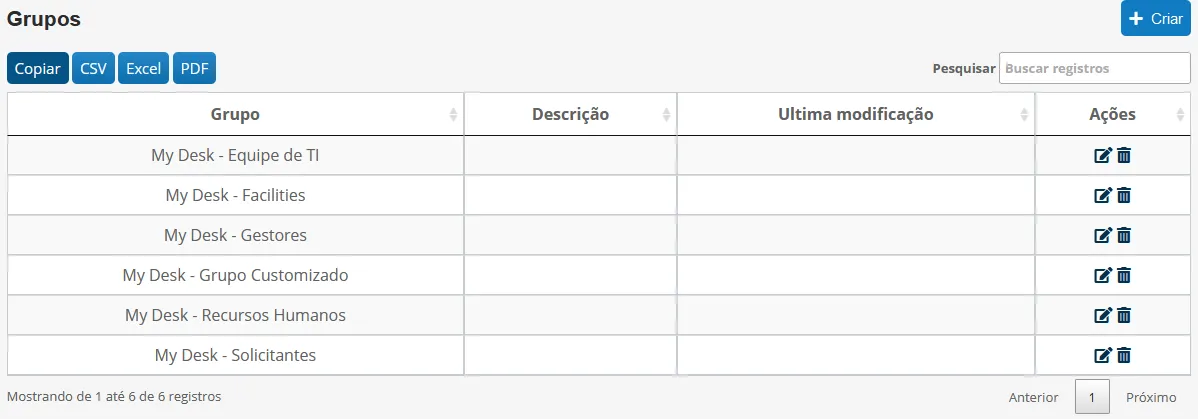Viewport: 1198px width, 419px height.
Task: Create a new group with Criar
Action: [x=1156, y=18]
